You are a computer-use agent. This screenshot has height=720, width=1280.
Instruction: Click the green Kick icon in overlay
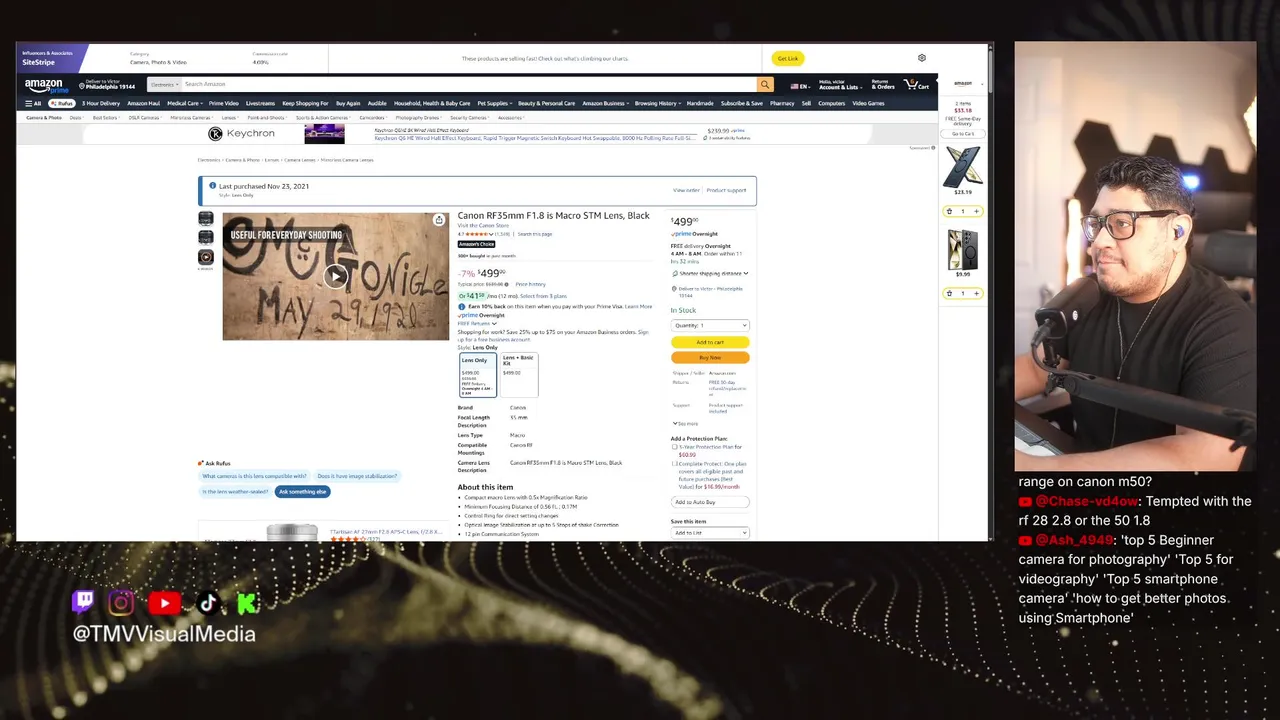point(247,602)
